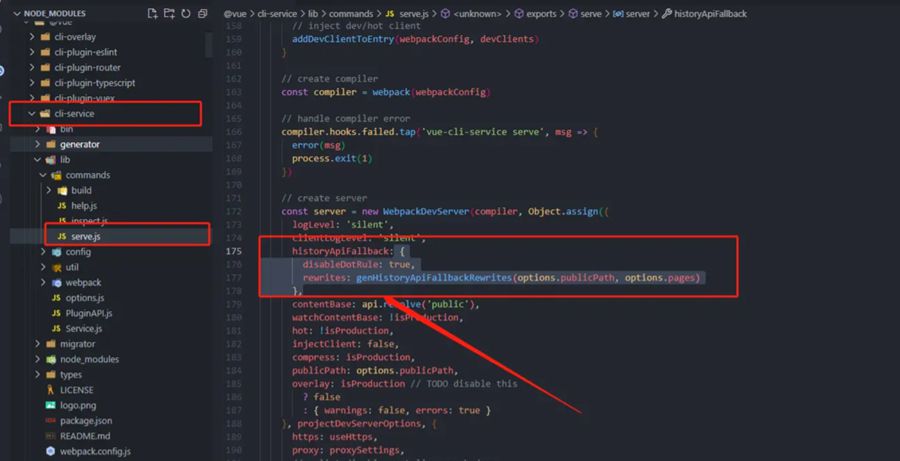Click the historyApiFallback breadcrumb item

(x=711, y=14)
